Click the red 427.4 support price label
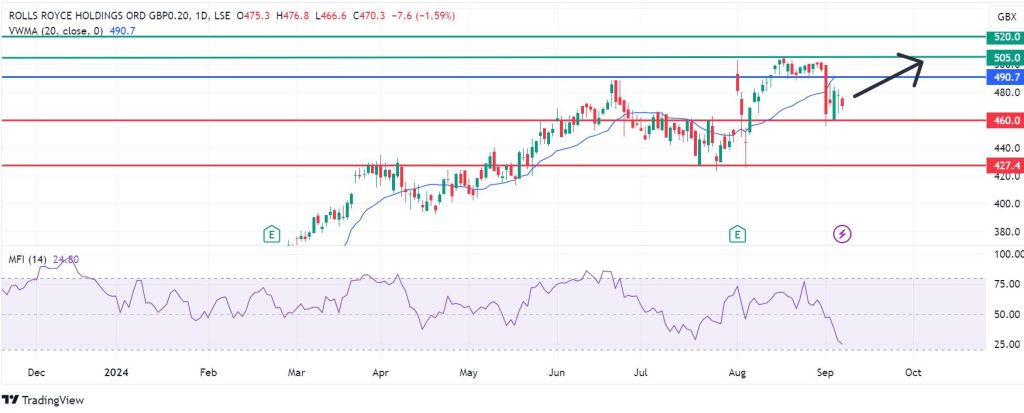1024x413 pixels. 1006,165
